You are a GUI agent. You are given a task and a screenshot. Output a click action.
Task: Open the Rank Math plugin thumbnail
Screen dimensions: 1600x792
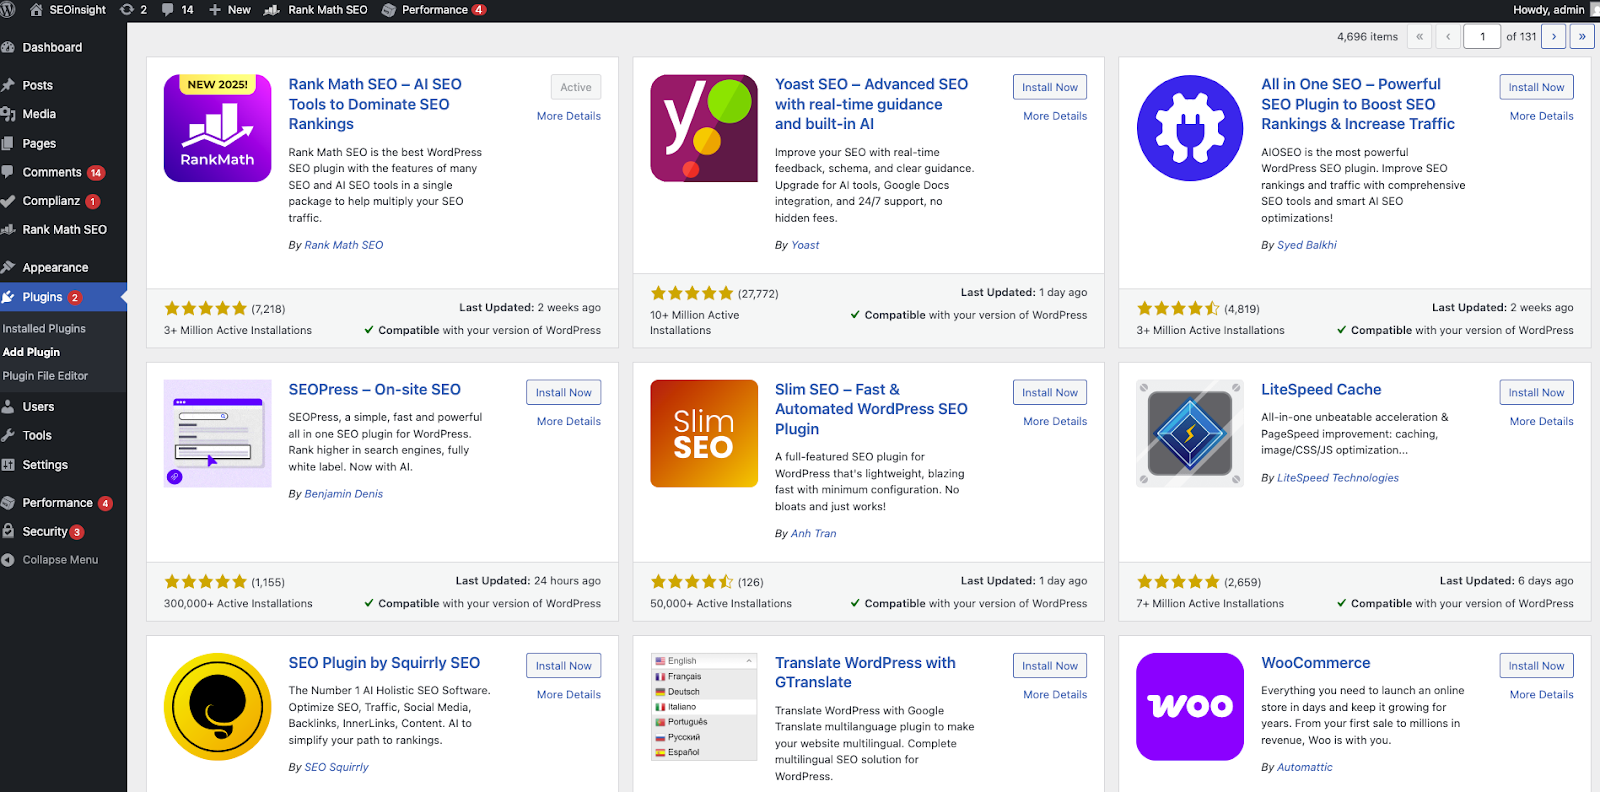coord(217,128)
